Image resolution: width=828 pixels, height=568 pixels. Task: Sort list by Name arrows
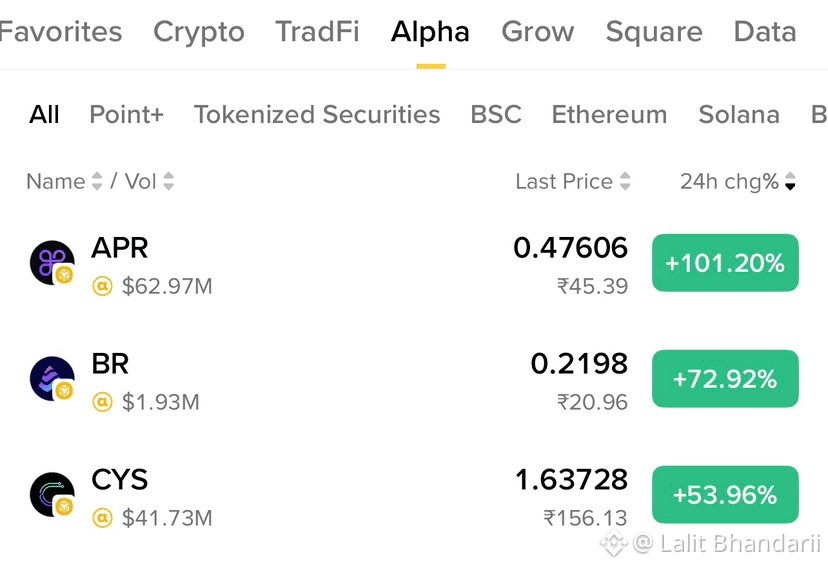click(97, 181)
